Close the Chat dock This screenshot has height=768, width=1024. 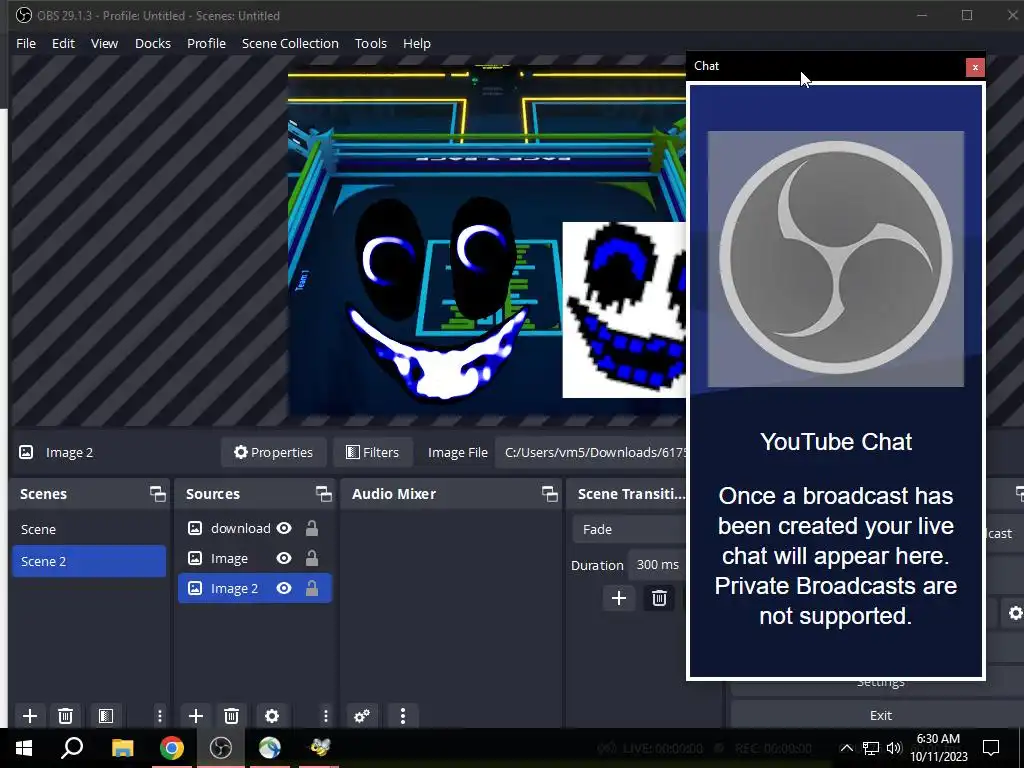(974, 67)
